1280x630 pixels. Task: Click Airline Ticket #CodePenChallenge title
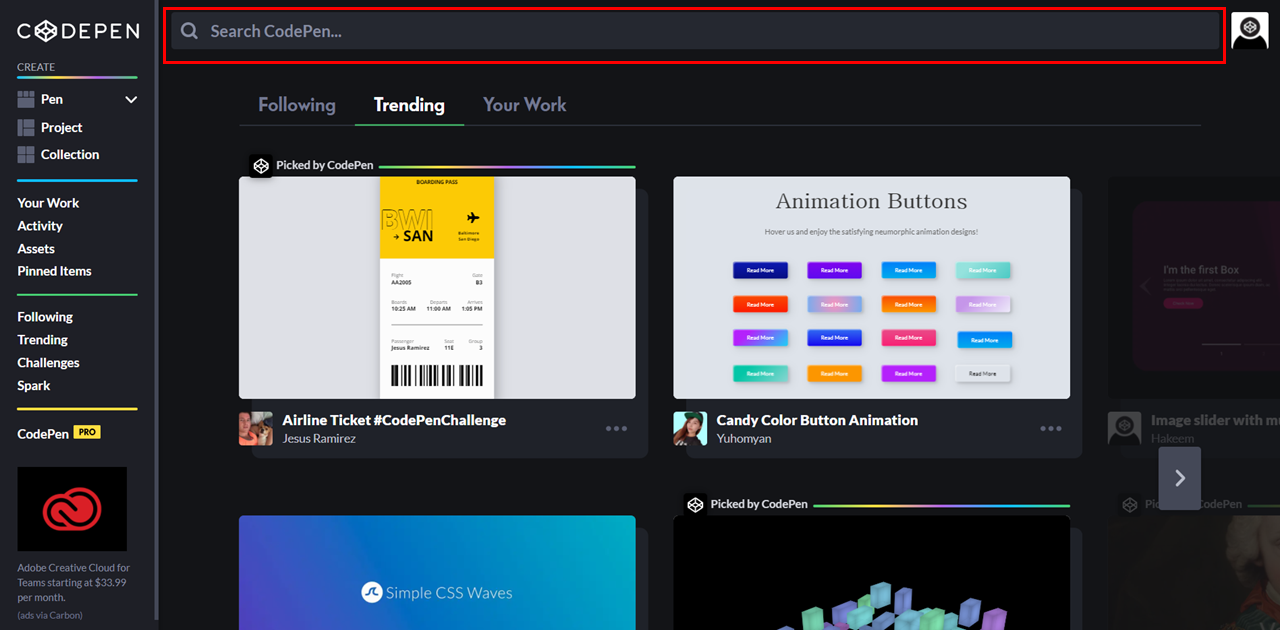(x=394, y=420)
